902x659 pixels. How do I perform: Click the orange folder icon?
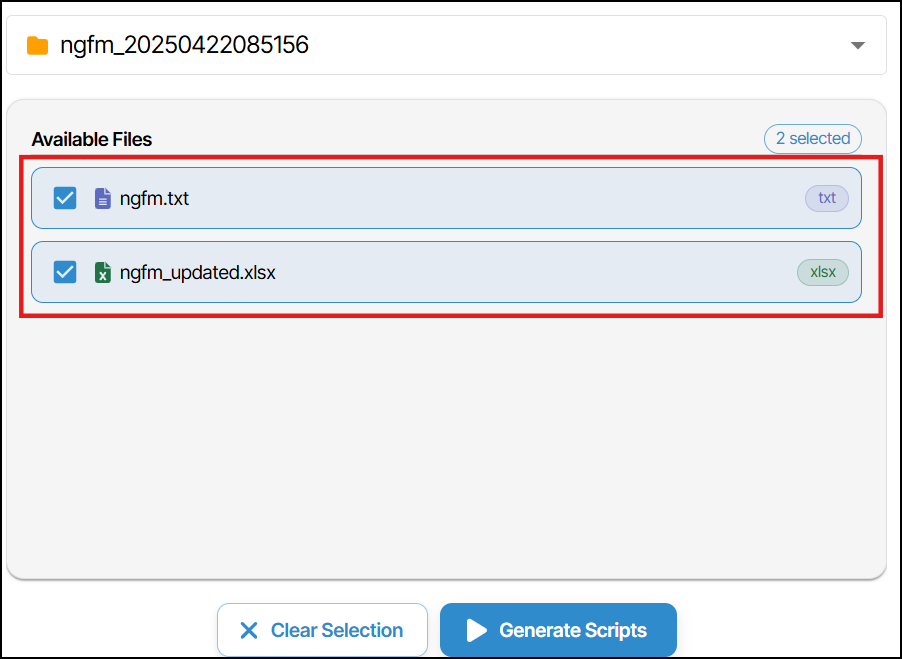(37, 45)
